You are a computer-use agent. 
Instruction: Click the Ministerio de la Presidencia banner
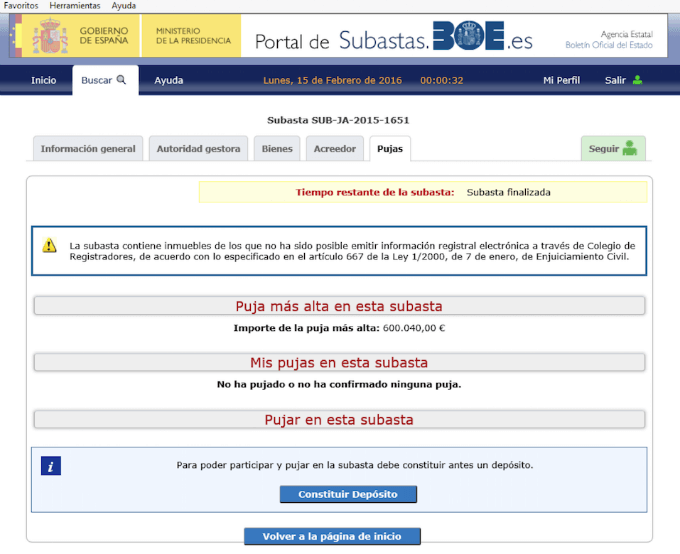[x=191, y=36]
